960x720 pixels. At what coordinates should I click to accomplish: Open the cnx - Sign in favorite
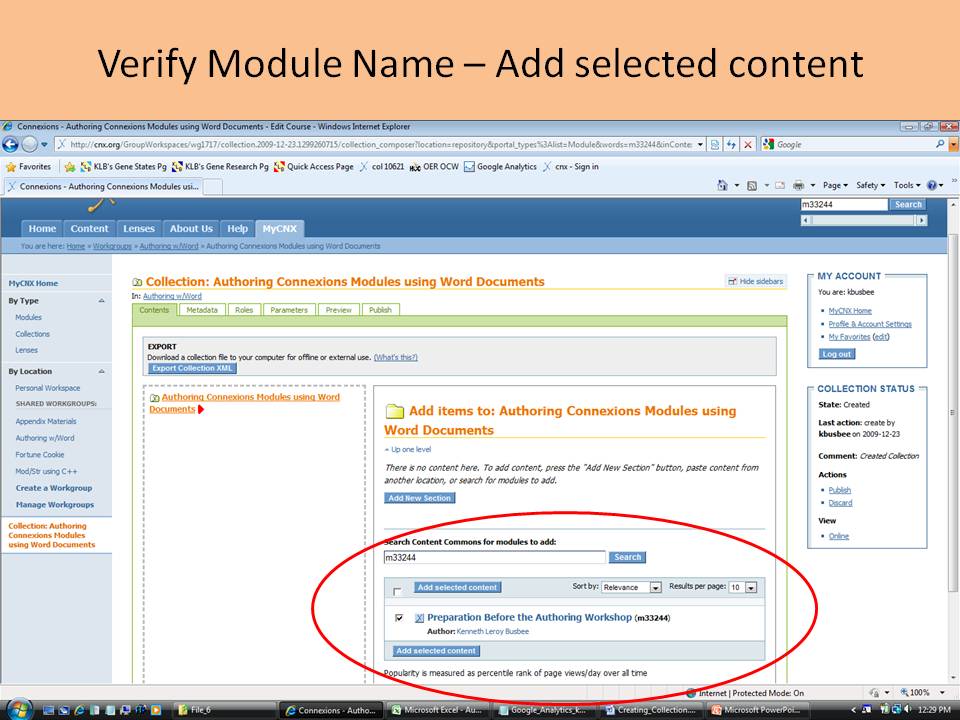tap(571, 167)
